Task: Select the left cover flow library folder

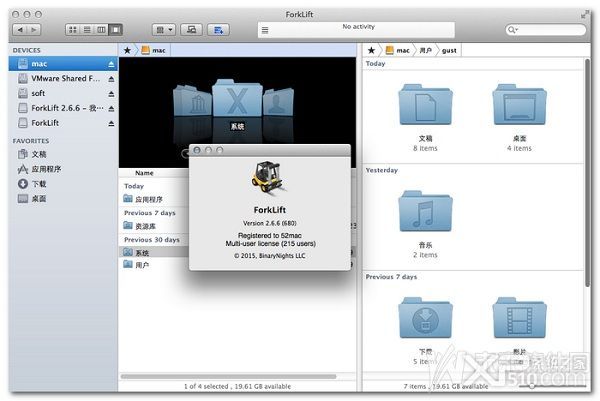Action: 192,101
